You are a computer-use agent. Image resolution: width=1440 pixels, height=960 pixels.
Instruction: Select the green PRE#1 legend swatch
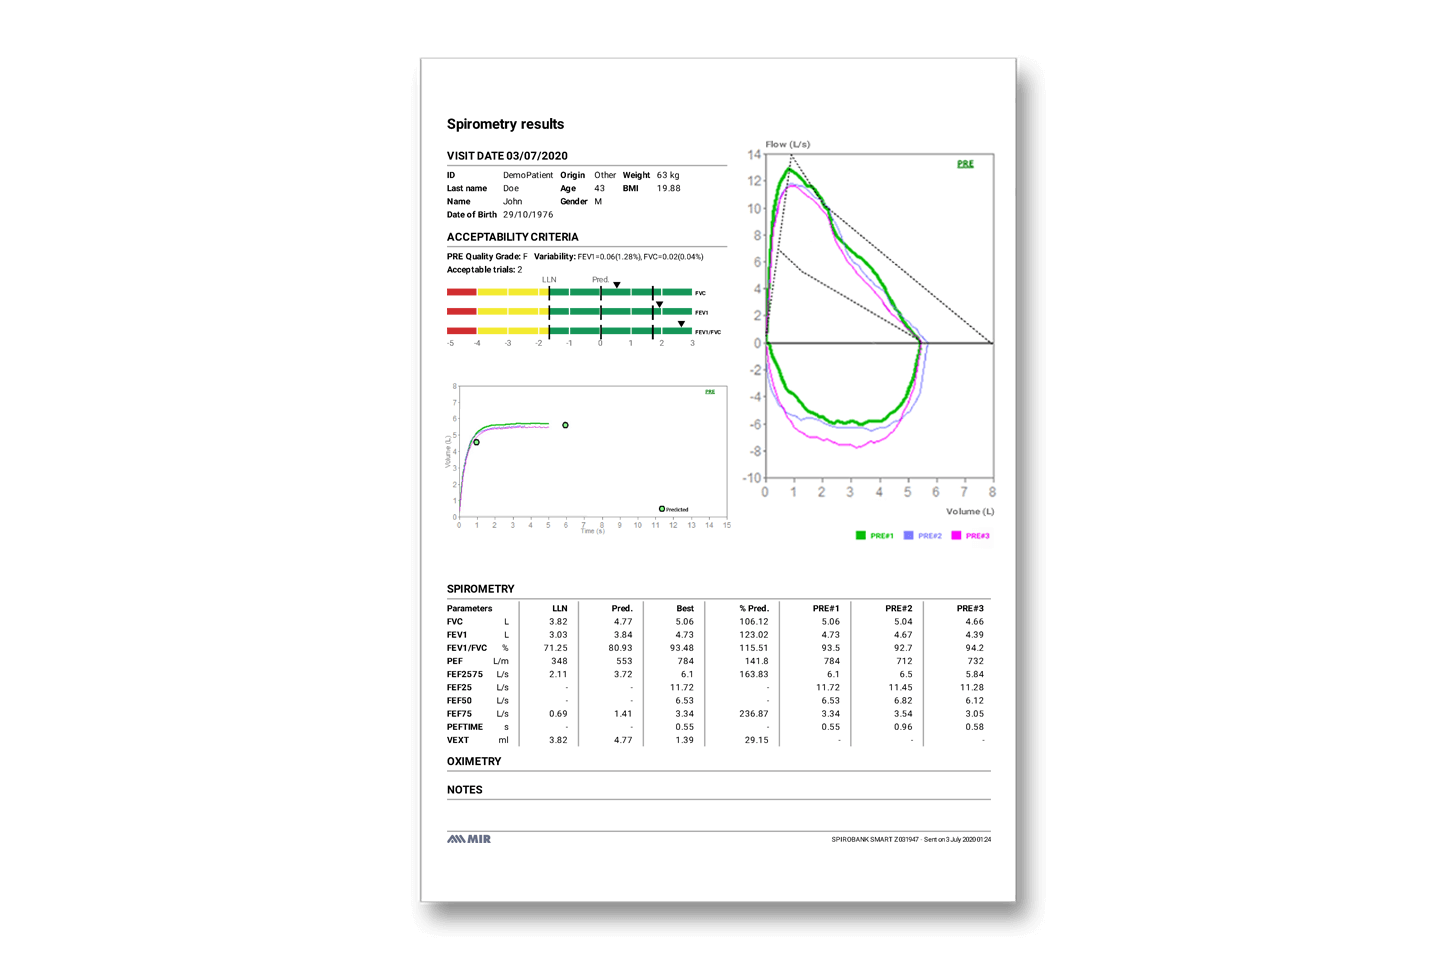860,536
